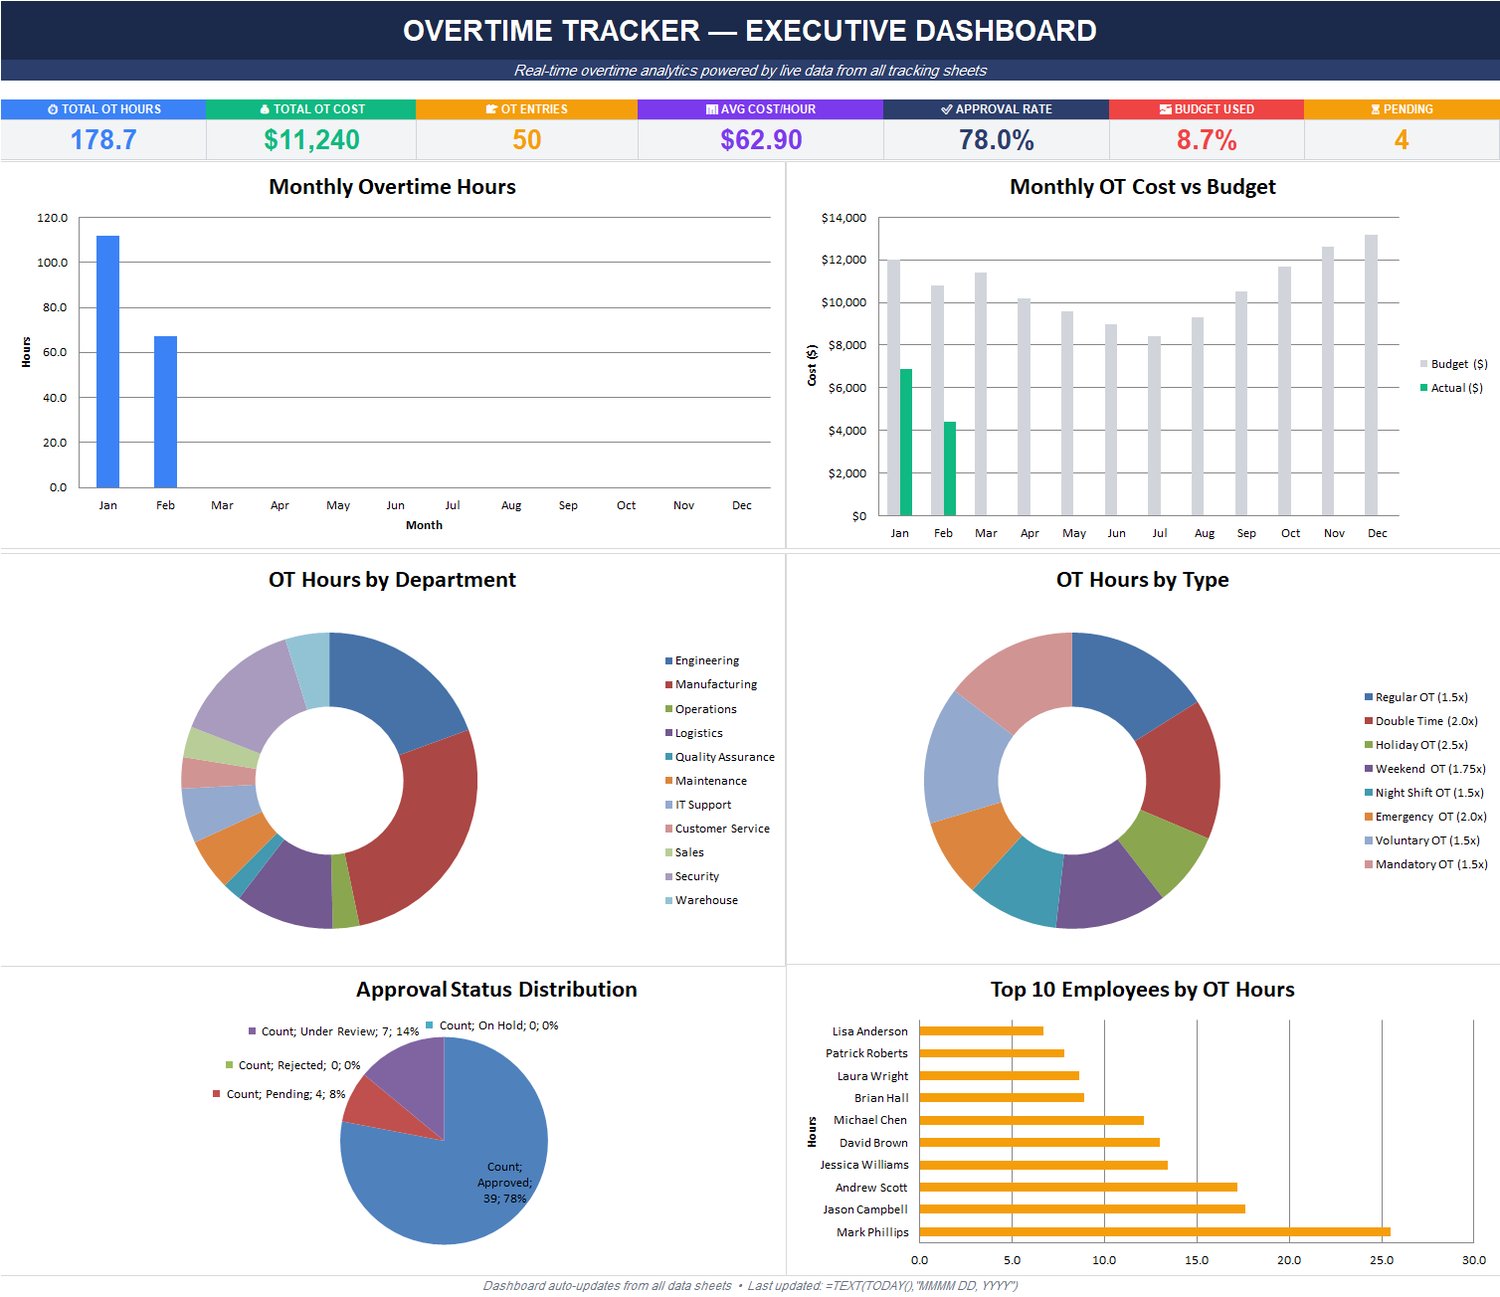
Task: Click the green Jan actual cost bar
Action: click(x=906, y=442)
